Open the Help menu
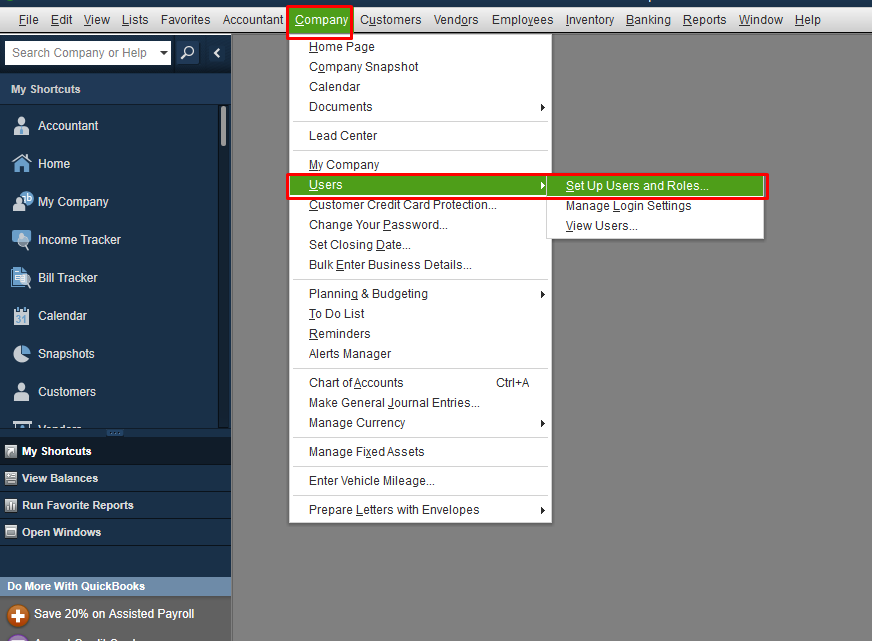872x641 pixels. point(807,20)
